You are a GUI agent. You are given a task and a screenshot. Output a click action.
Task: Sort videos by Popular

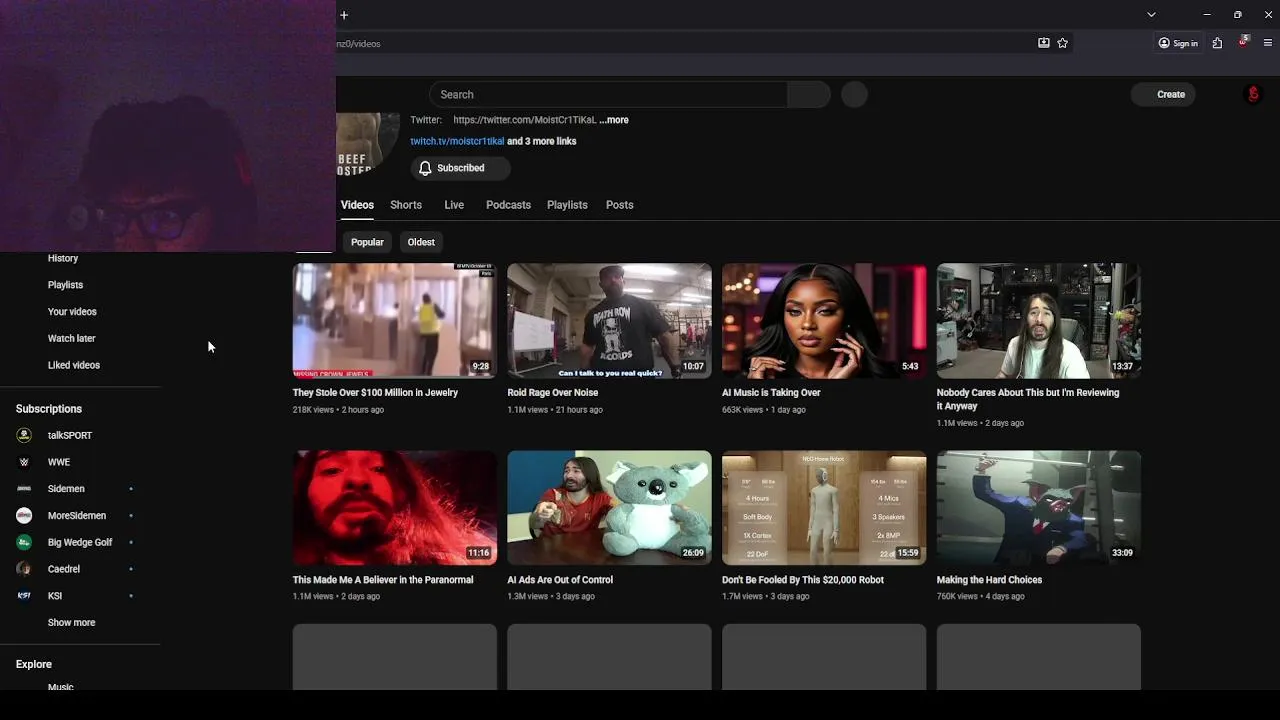(367, 242)
